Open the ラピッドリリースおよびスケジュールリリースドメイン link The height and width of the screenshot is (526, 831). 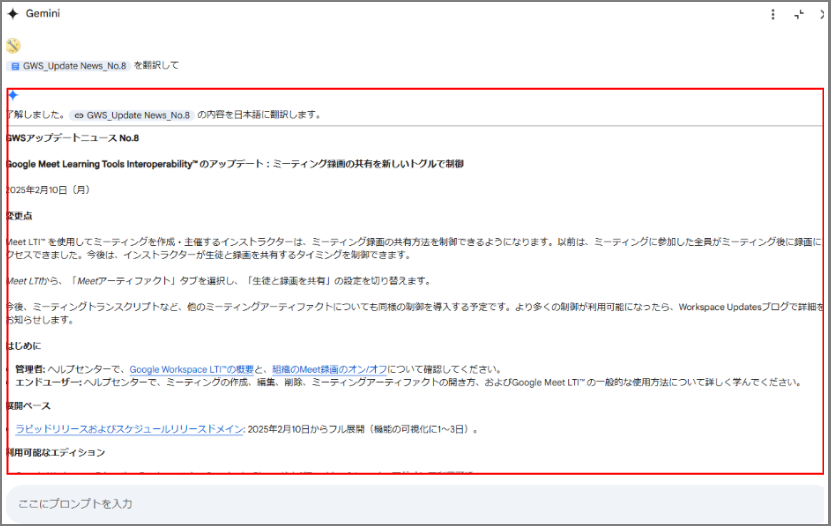(x=129, y=429)
